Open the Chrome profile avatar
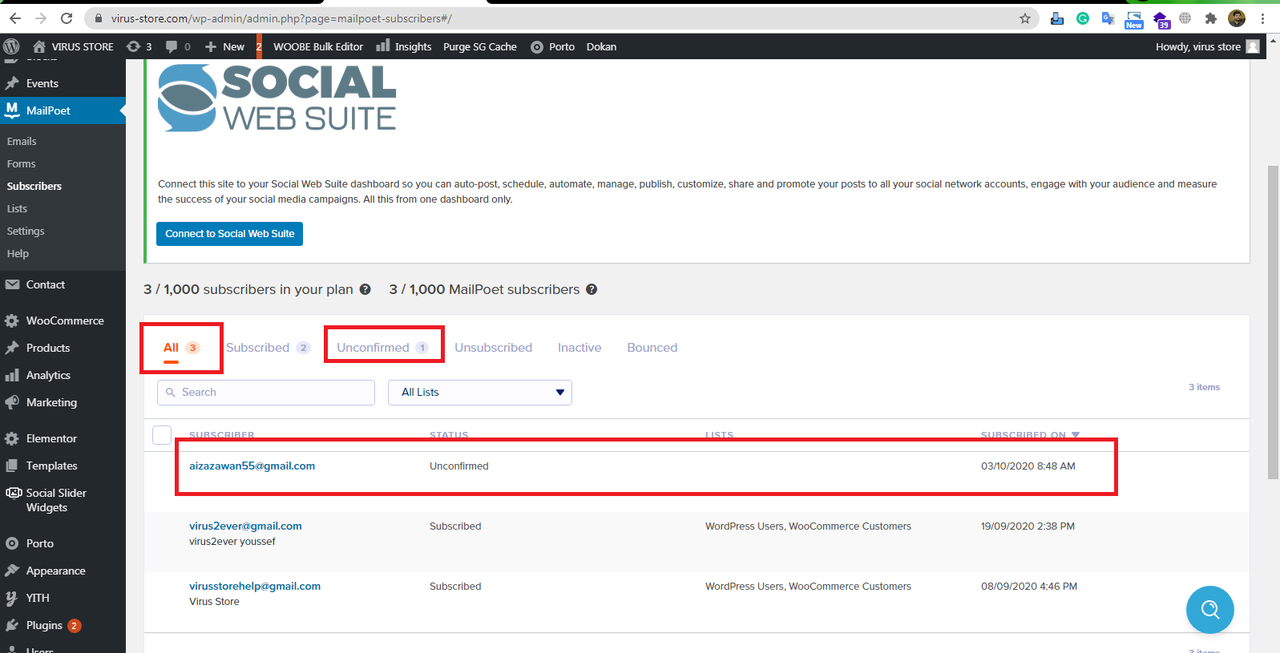The image size is (1280, 653). pos(1237,18)
